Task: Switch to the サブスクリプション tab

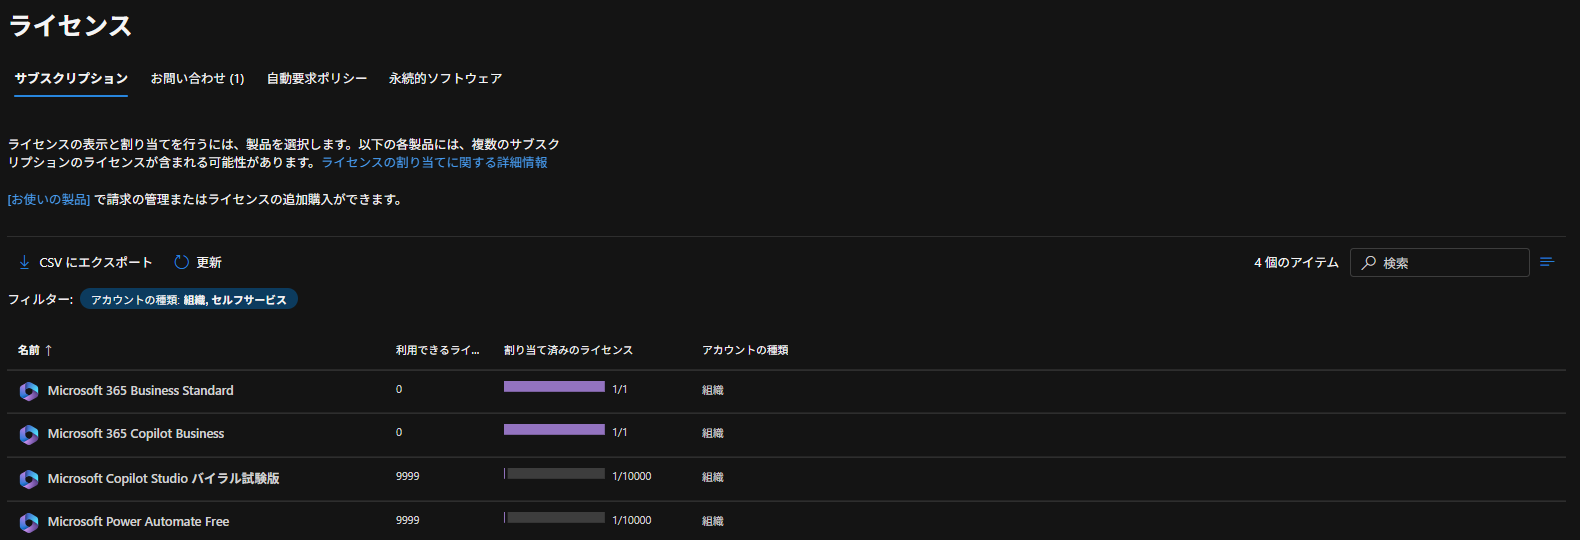Action: coord(71,78)
